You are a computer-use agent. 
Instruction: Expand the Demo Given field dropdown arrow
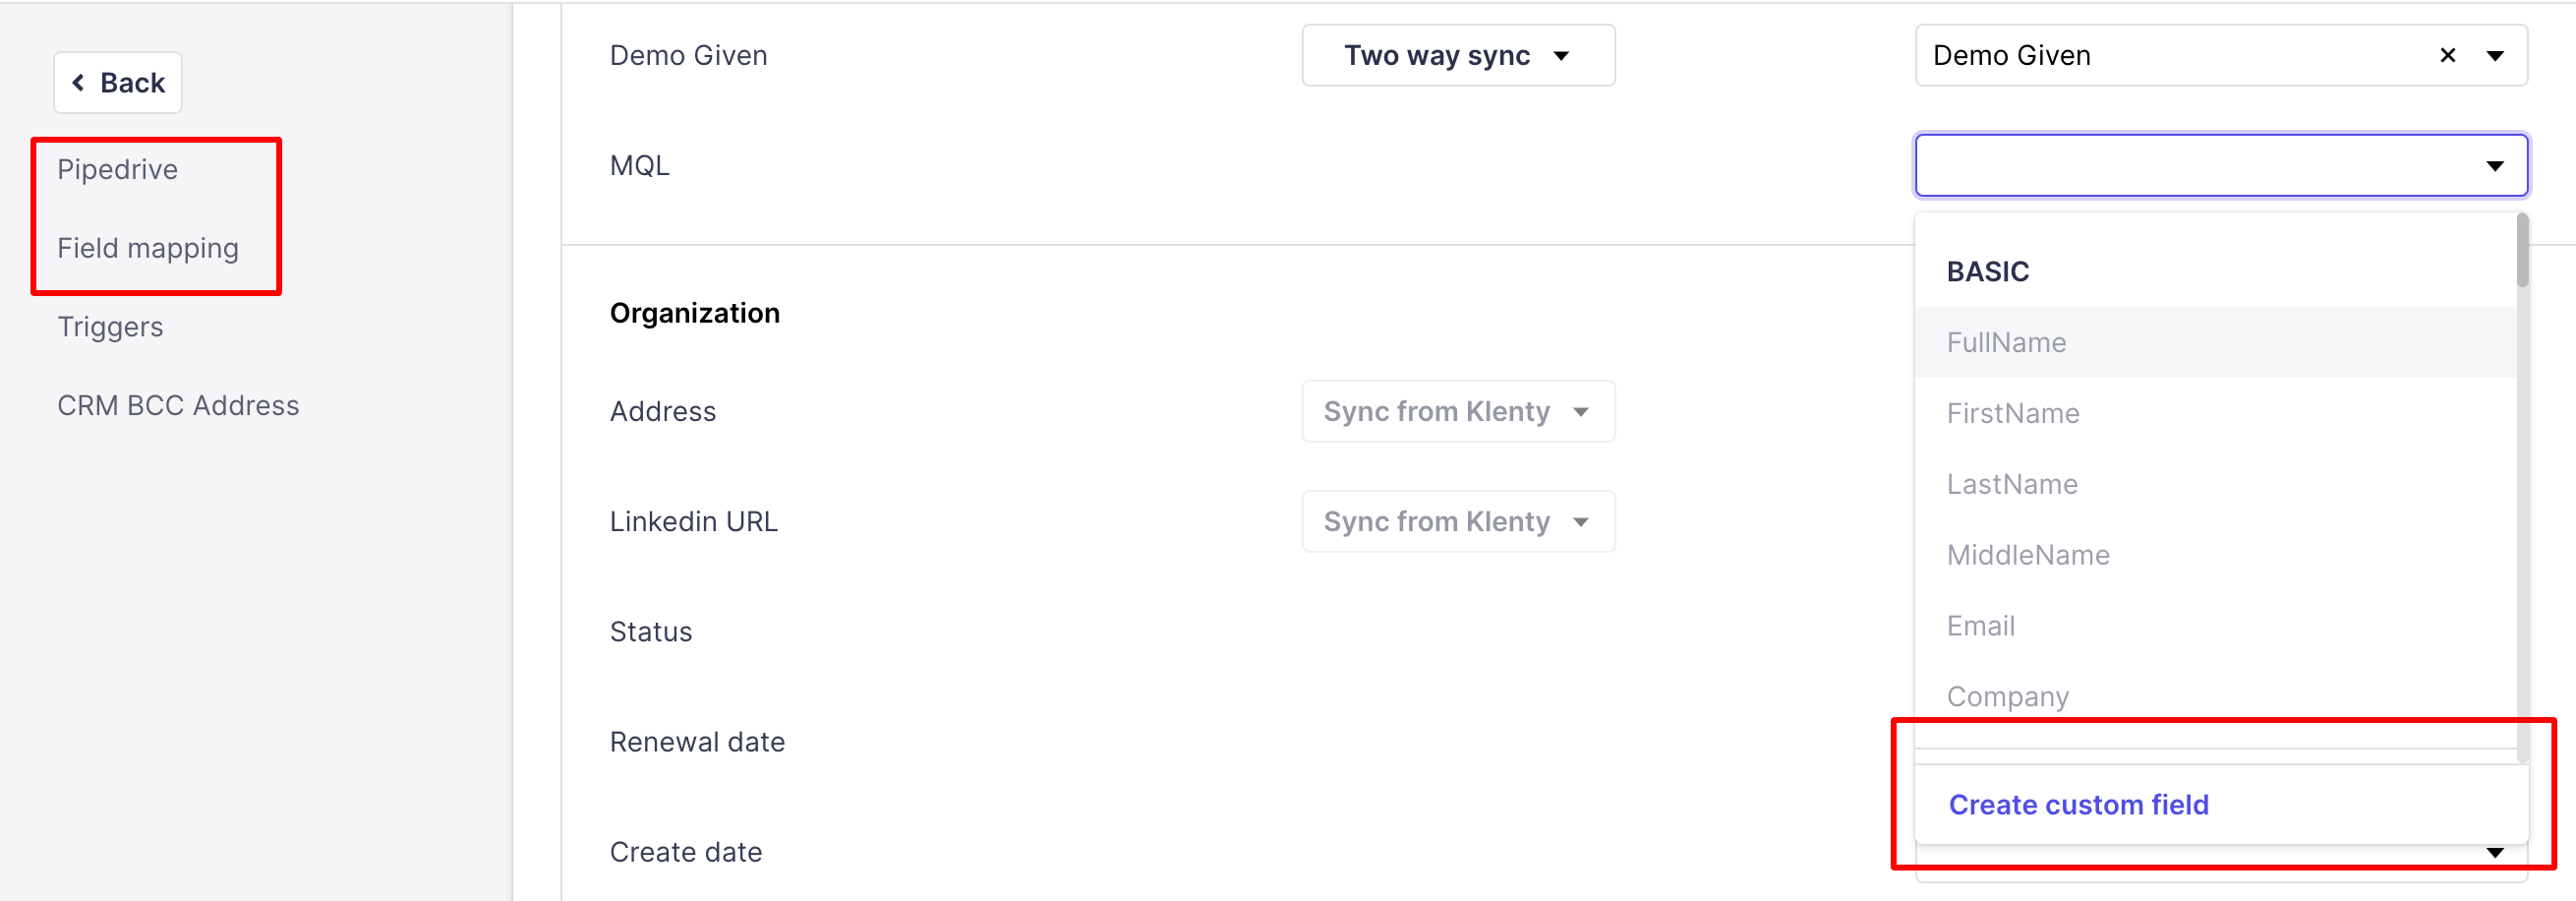pos(2495,56)
